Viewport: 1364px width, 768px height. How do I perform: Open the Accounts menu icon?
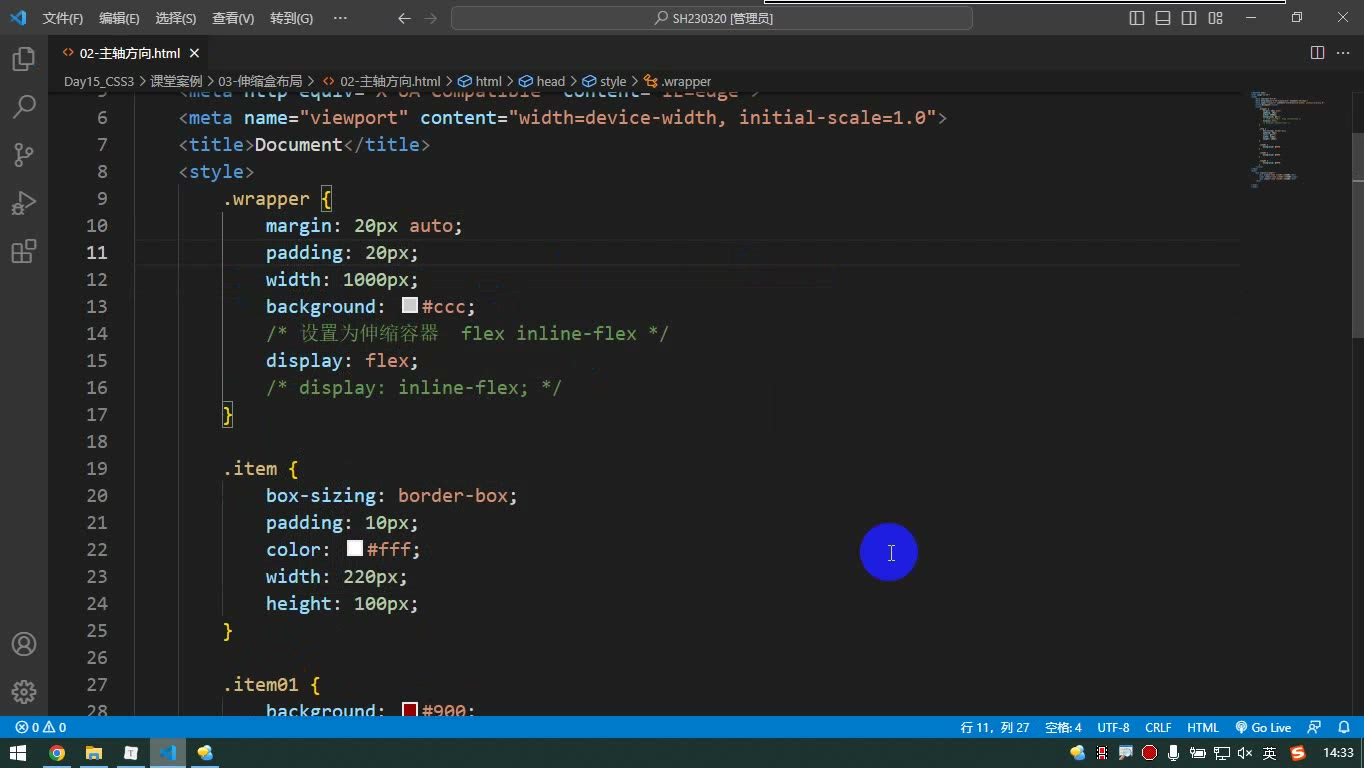pos(24,644)
